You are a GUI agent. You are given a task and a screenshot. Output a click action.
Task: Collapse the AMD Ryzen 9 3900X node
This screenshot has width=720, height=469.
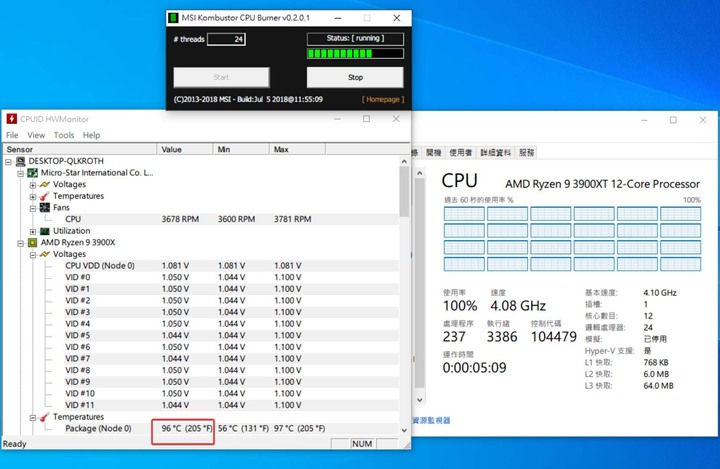(20, 243)
